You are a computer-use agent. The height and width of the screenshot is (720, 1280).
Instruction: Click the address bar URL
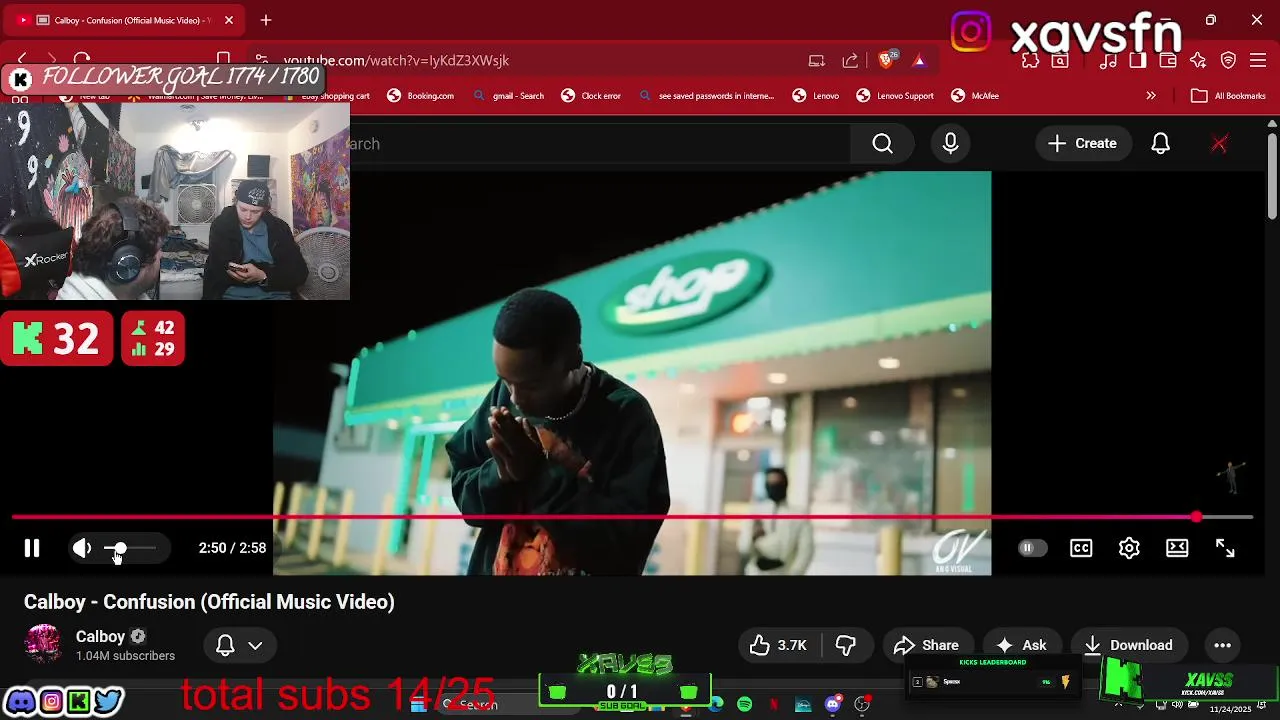(396, 61)
